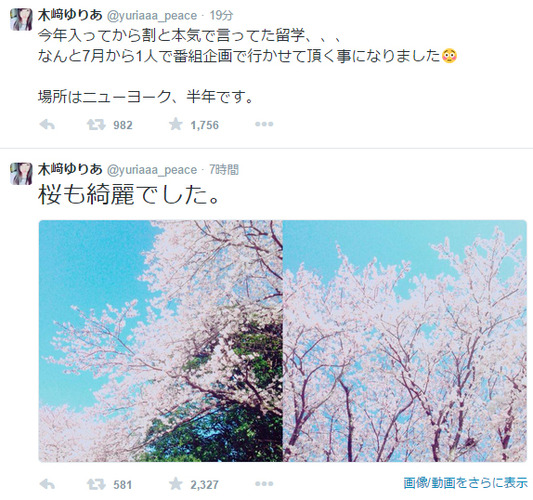This screenshot has width=533, height=500.
Task: Open the 19分 timestamp link
Action: pyautogui.click(x=221, y=15)
